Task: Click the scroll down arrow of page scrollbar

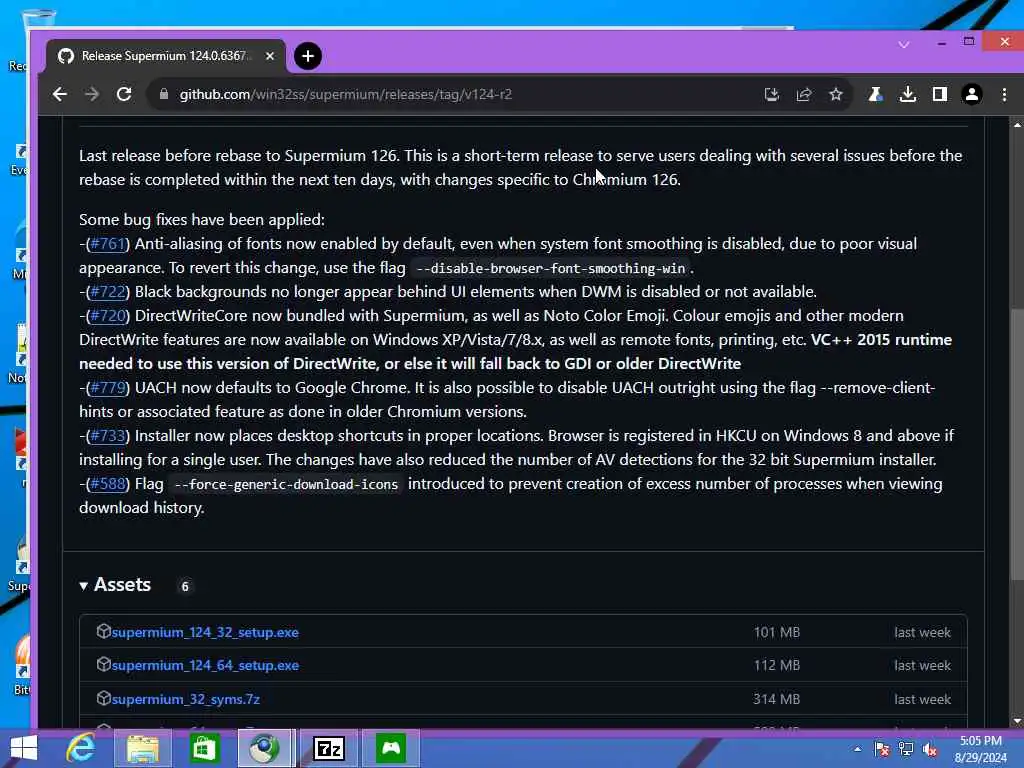Action: pyautogui.click(x=1017, y=721)
